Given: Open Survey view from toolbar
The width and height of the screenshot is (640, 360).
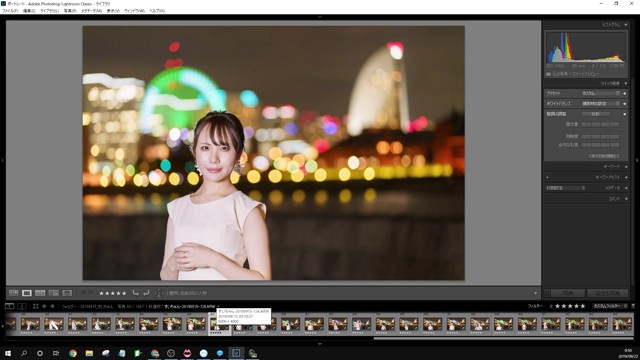Looking at the screenshot, I should coord(53,293).
